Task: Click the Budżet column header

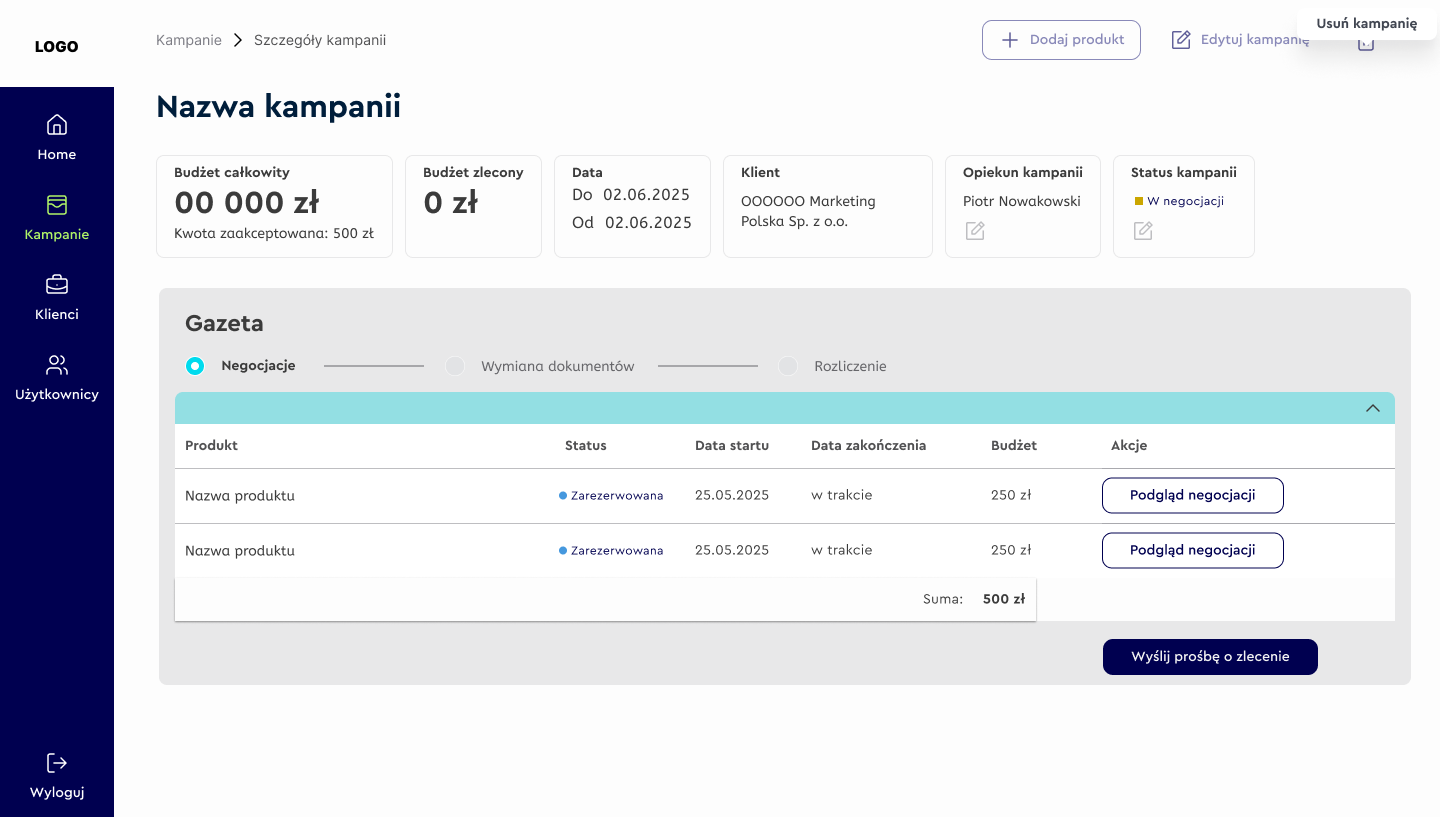Action: click(x=1014, y=445)
